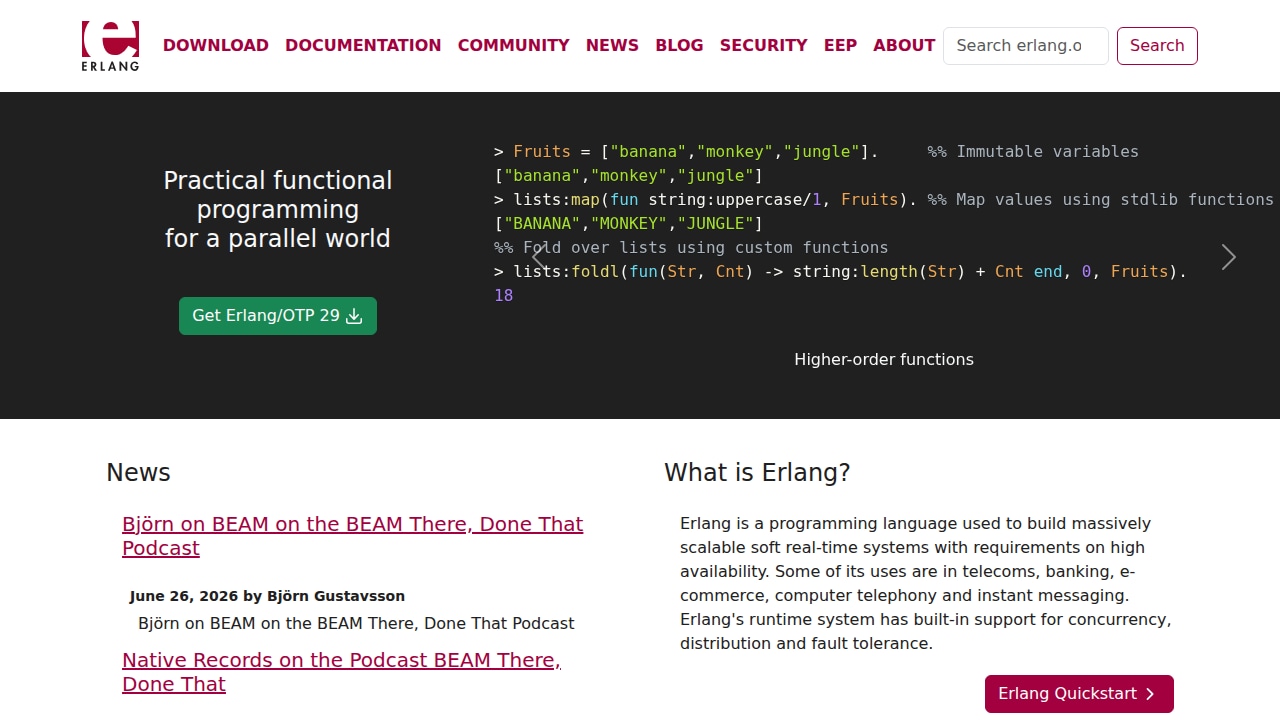Click the Get Erlang/OTP 29 button
Image resolution: width=1280 pixels, height=720 pixels.
coord(278,316)
